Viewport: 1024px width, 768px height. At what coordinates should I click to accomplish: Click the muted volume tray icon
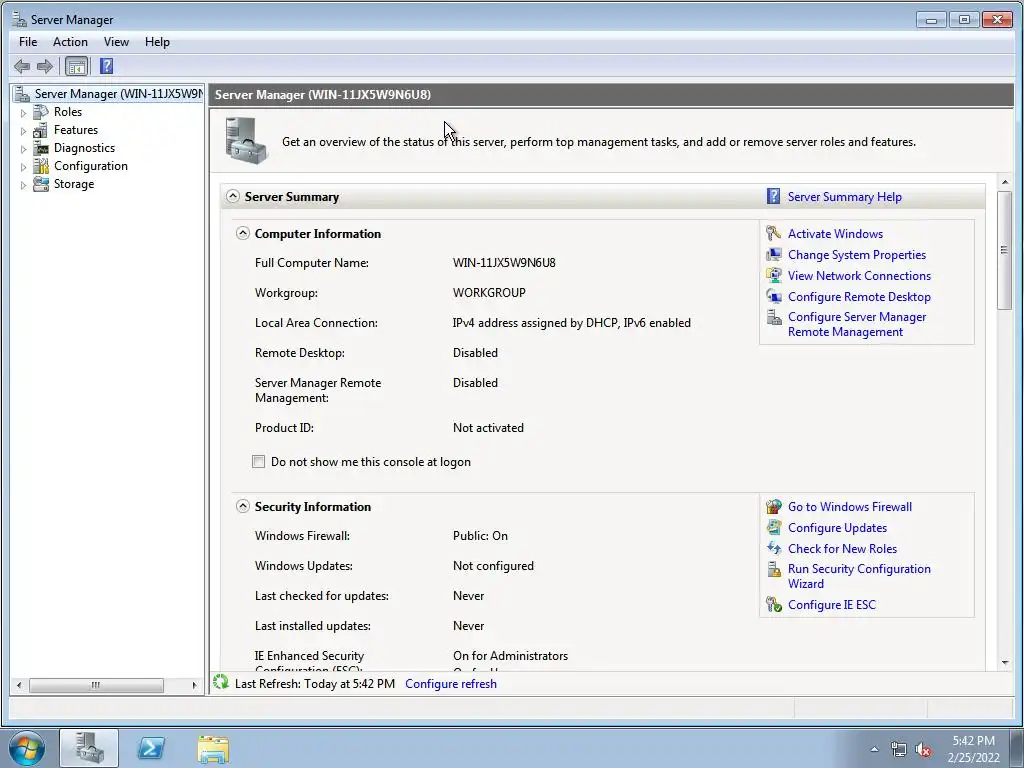(923, 749)
